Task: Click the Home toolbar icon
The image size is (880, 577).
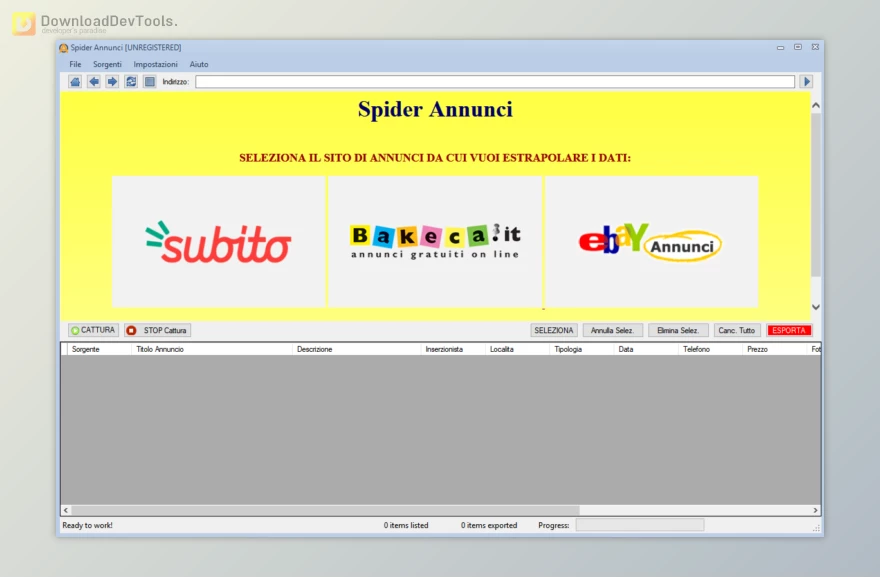Action: tap(75, 82)
